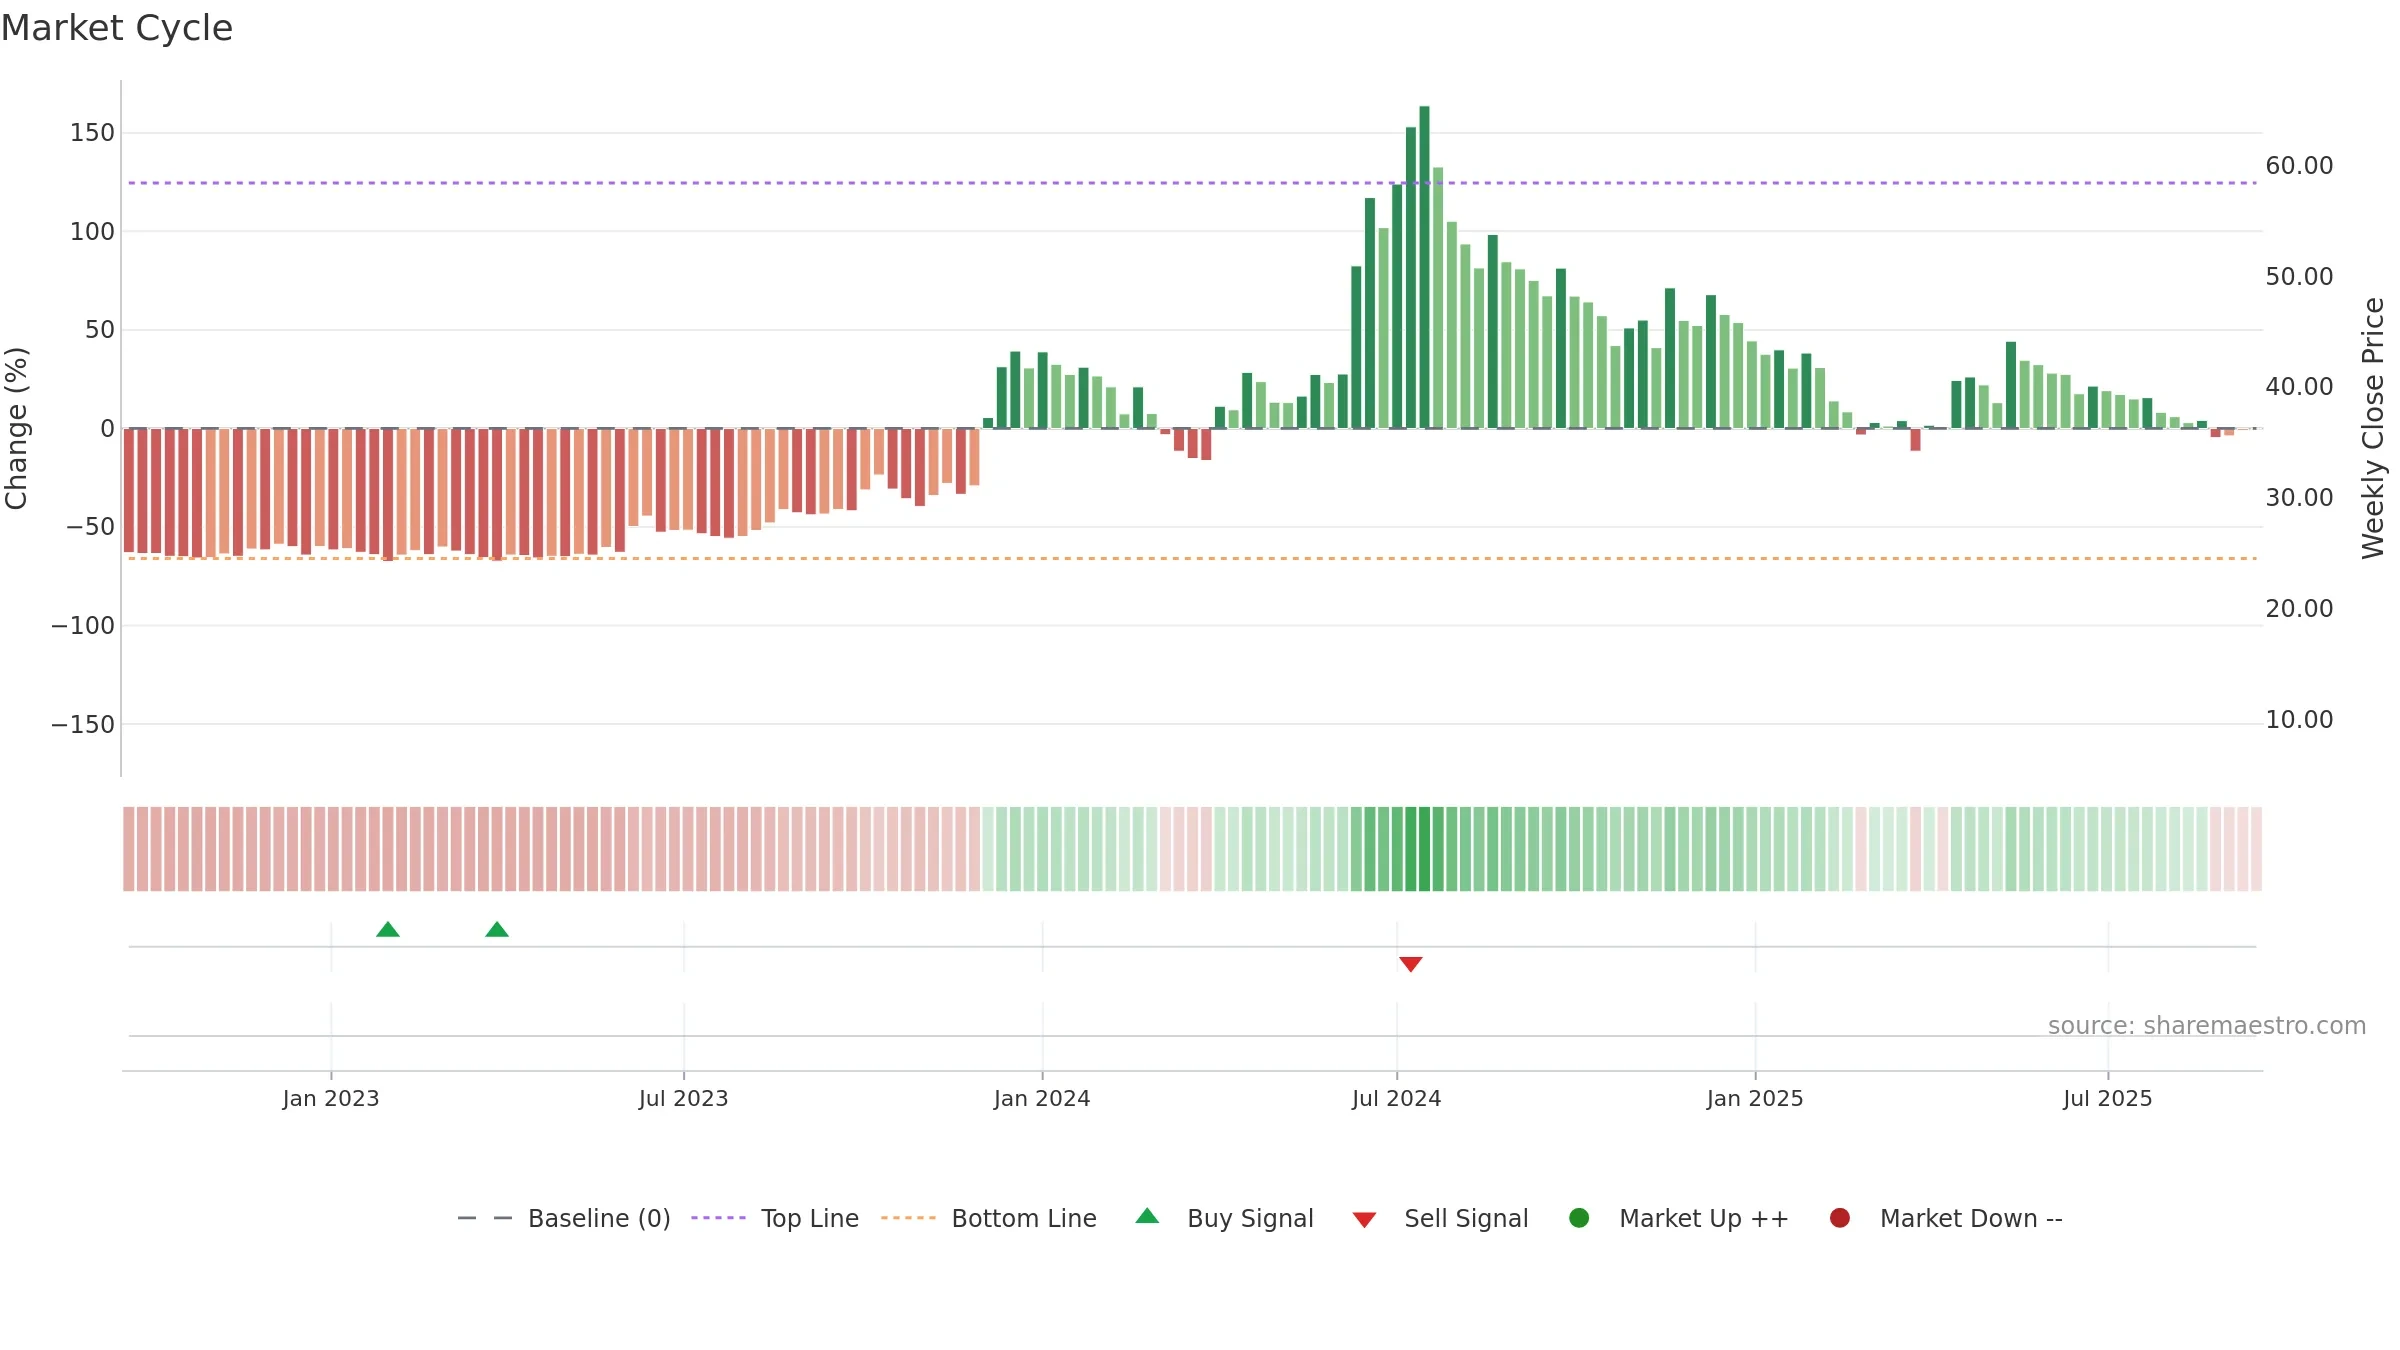
Task: Click the 150 left axis tick label
Action: [92, 133]
